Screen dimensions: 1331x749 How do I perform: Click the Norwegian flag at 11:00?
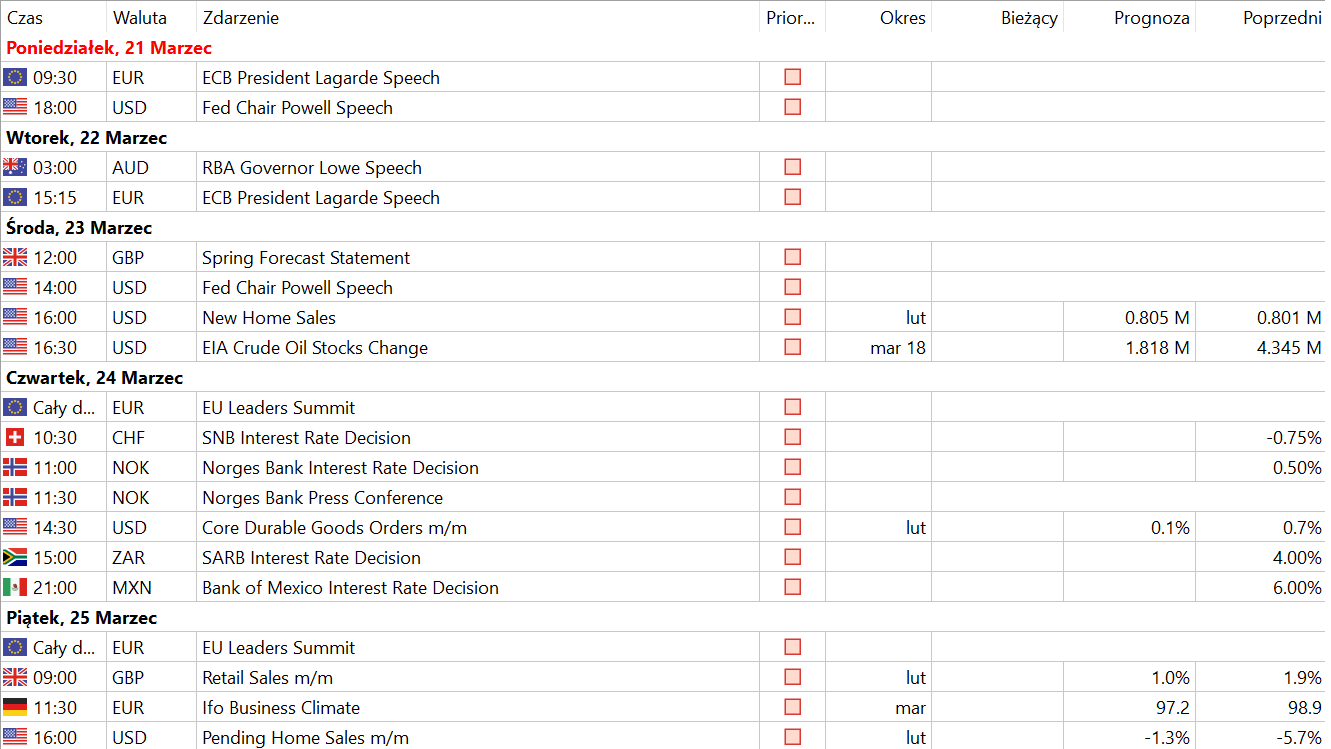[x=15, y=467]
